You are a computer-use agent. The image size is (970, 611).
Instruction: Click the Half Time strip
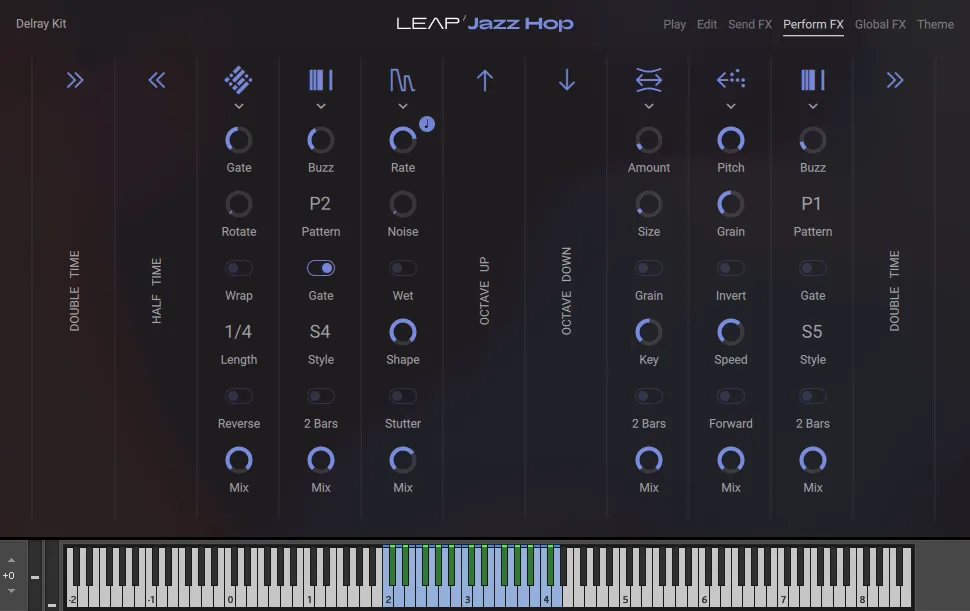(x=156, y=290)
